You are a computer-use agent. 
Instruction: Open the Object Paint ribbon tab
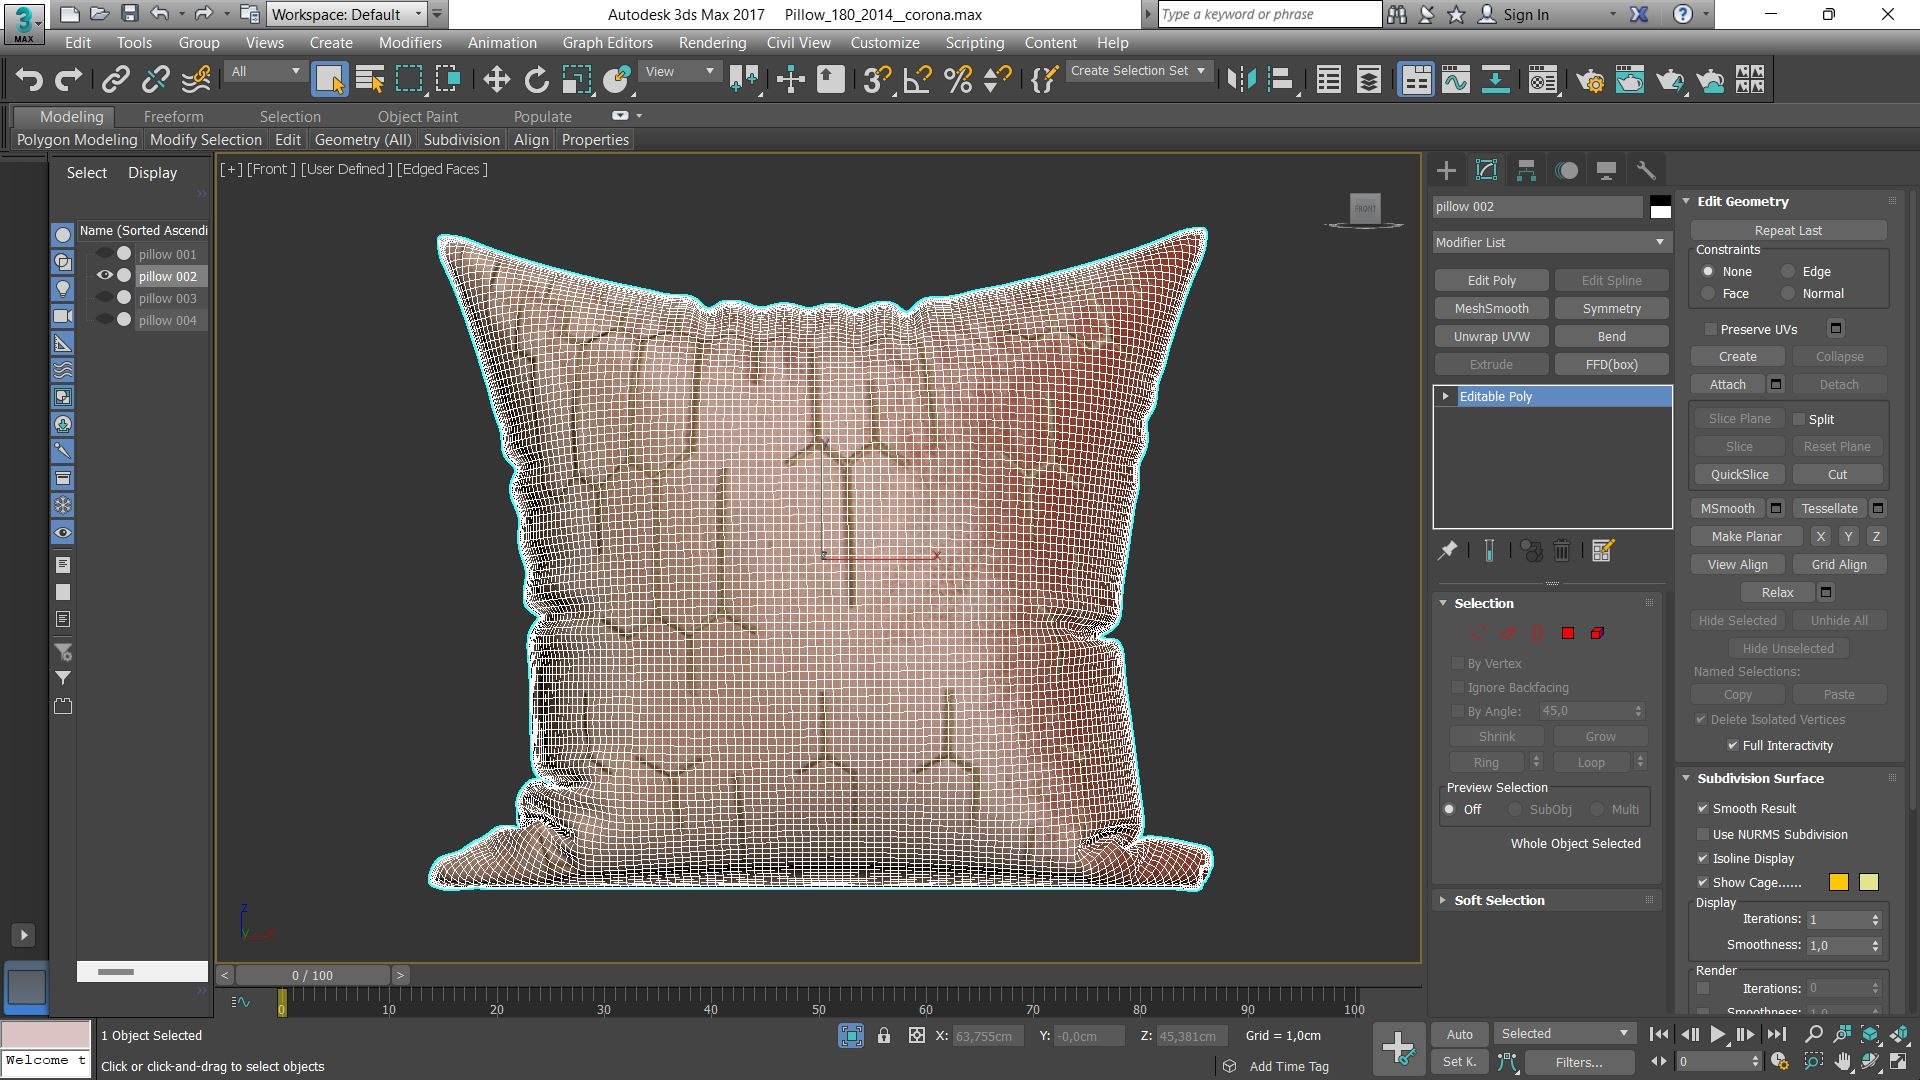coord(417,116)
